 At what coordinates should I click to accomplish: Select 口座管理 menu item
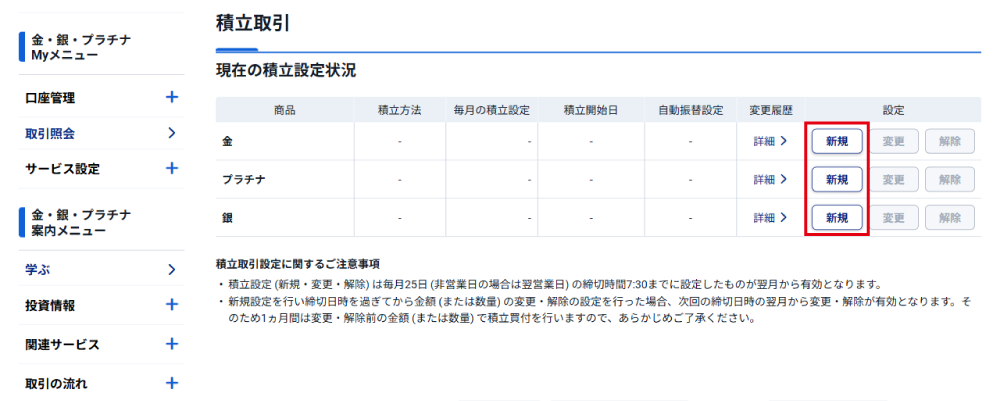50,98
